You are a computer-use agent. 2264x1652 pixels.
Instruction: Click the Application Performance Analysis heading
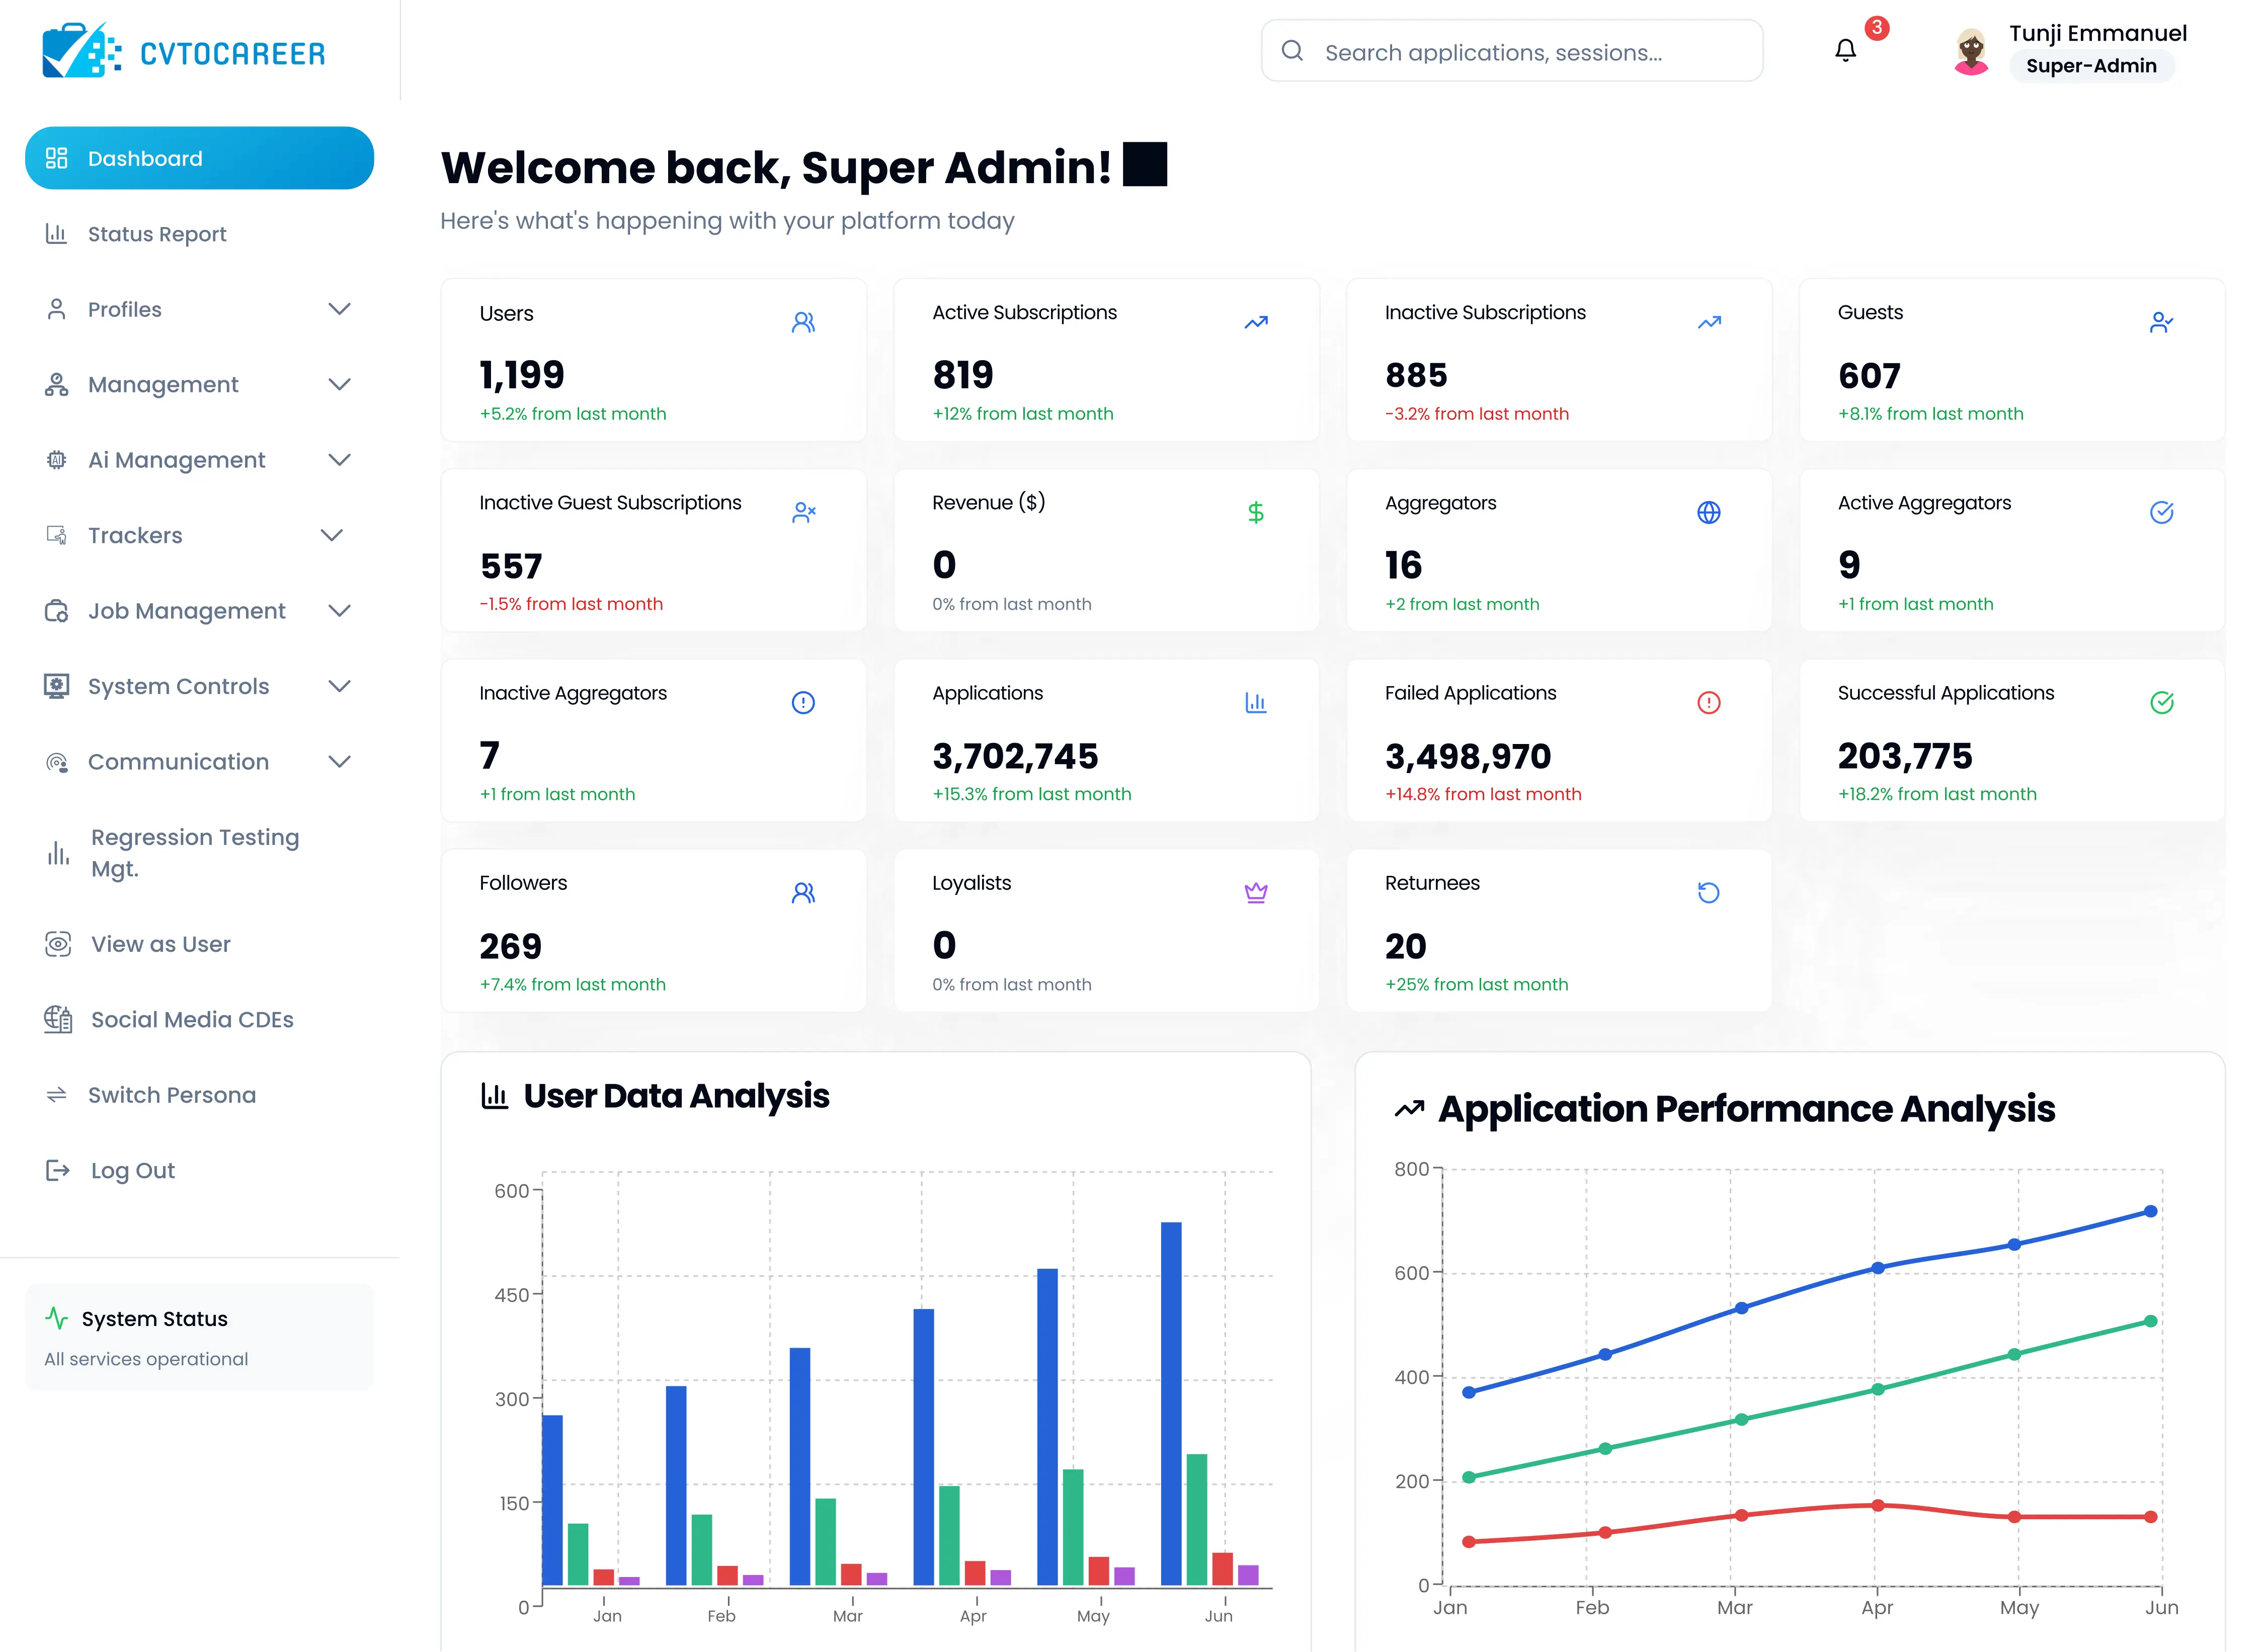(1746, 1109)
